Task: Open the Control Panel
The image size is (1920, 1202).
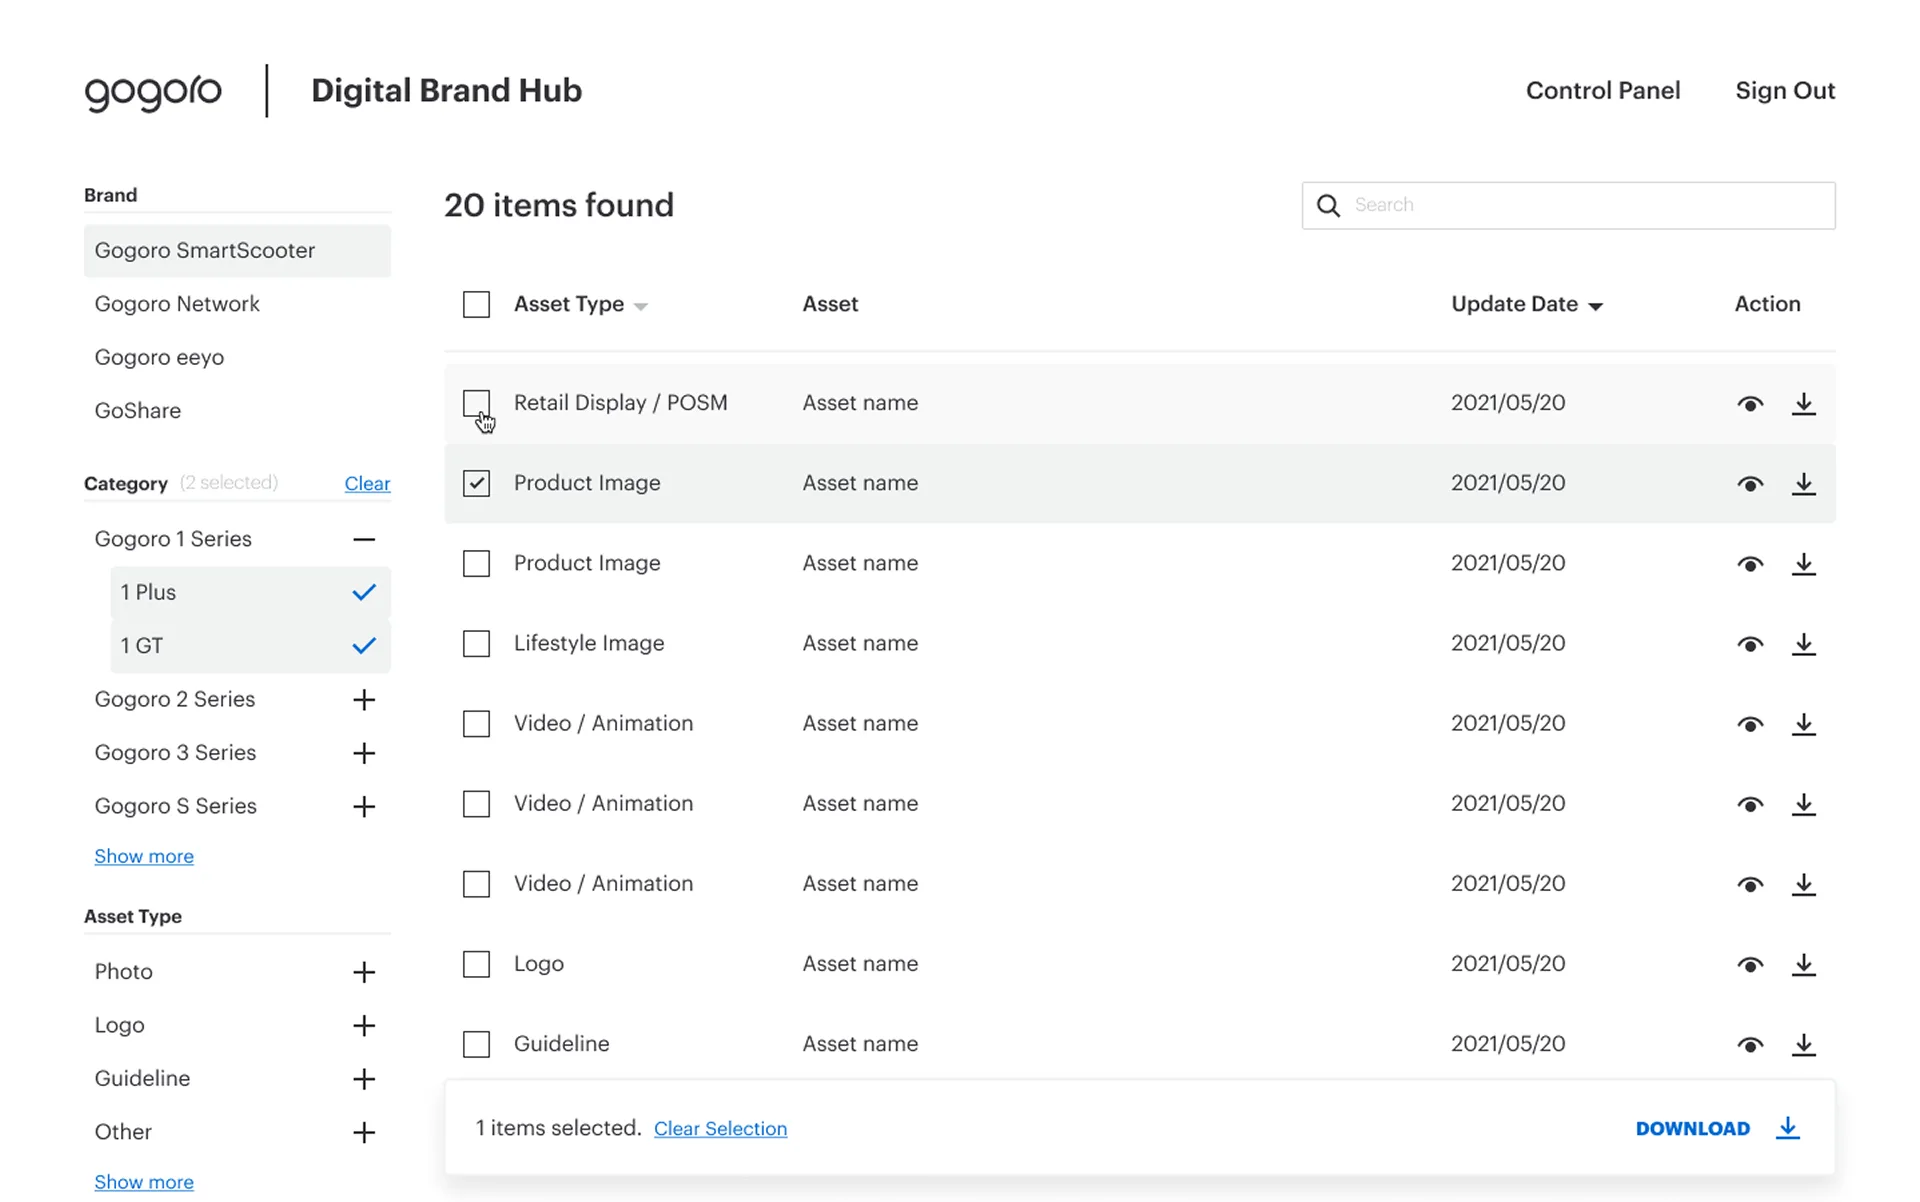Action: [x=1603, y=90]
